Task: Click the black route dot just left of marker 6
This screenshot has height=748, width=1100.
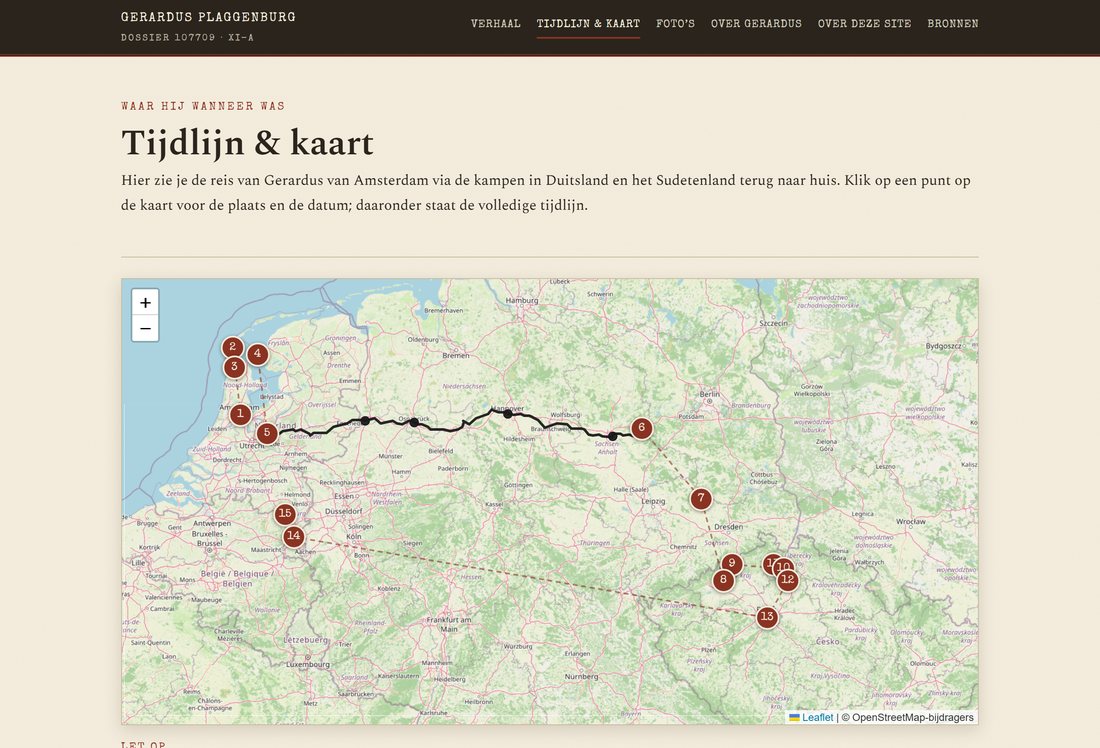Action: (x=612, y=436)
